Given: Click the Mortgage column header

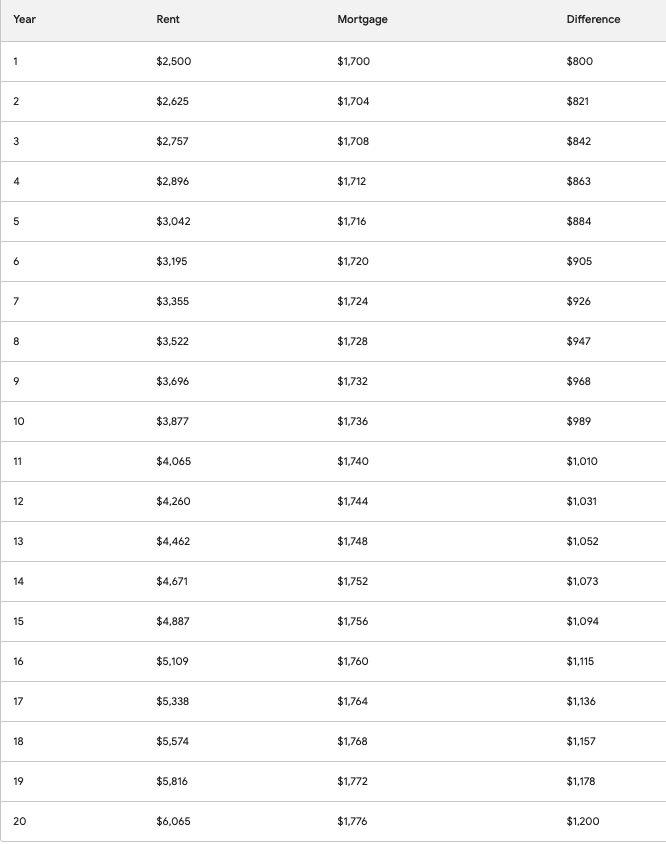Looking at the screenshot, I should click(x=362, y=20).
